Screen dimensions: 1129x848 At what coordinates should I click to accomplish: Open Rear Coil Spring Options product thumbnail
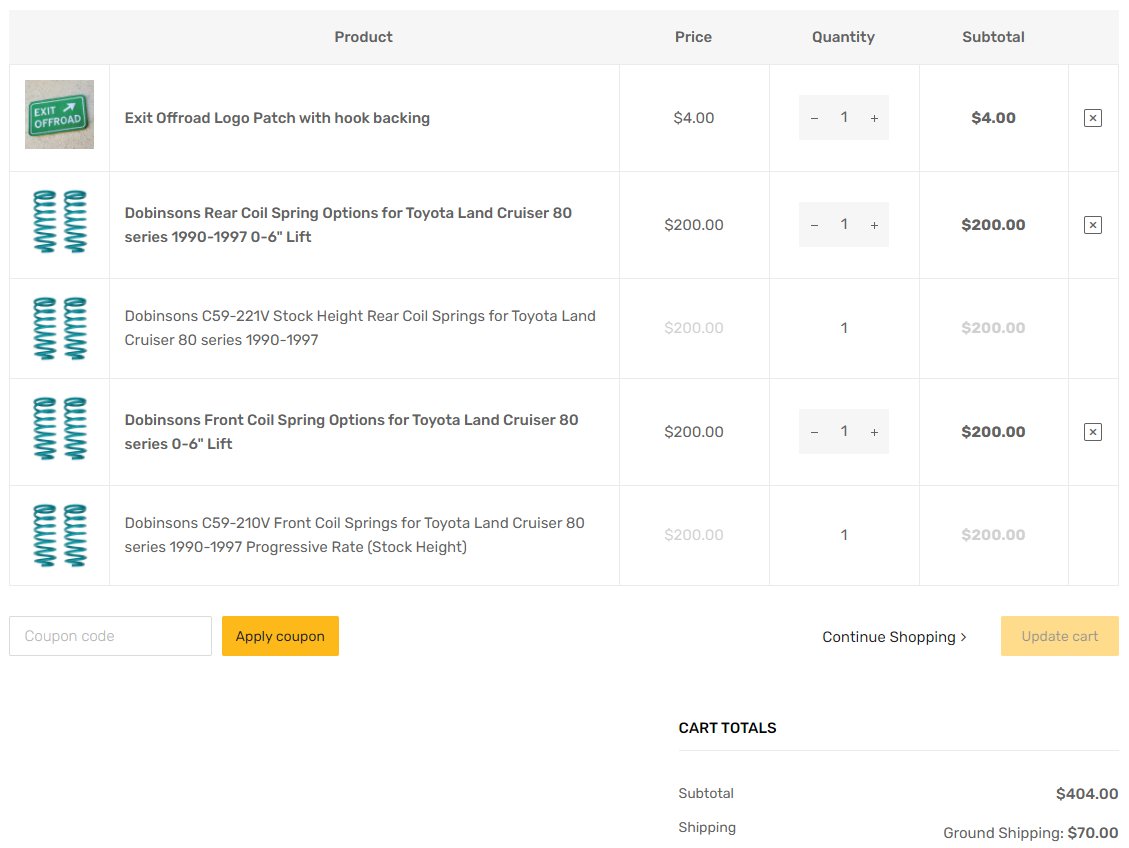pyautogui.click(x=59, y=222)
